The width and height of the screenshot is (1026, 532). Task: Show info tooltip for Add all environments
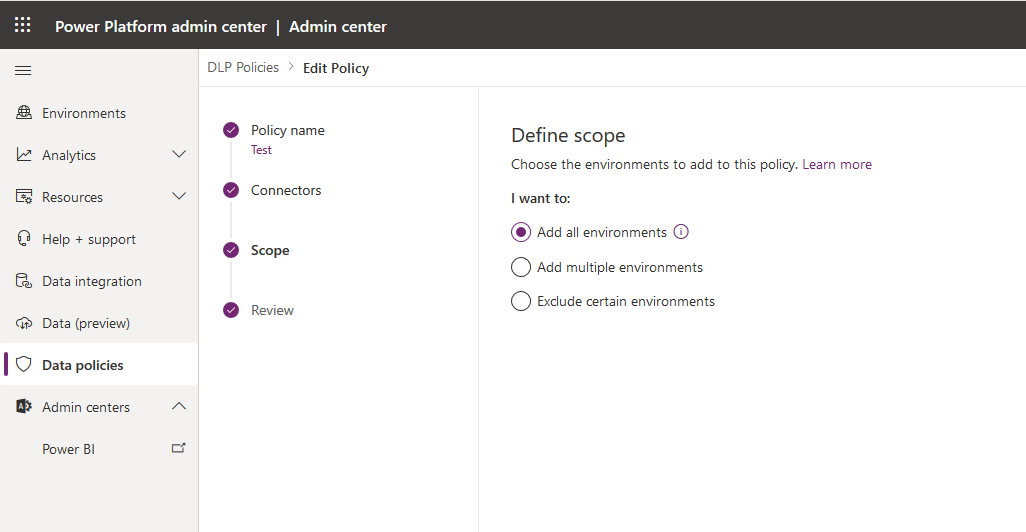click(x=681, y=232)
